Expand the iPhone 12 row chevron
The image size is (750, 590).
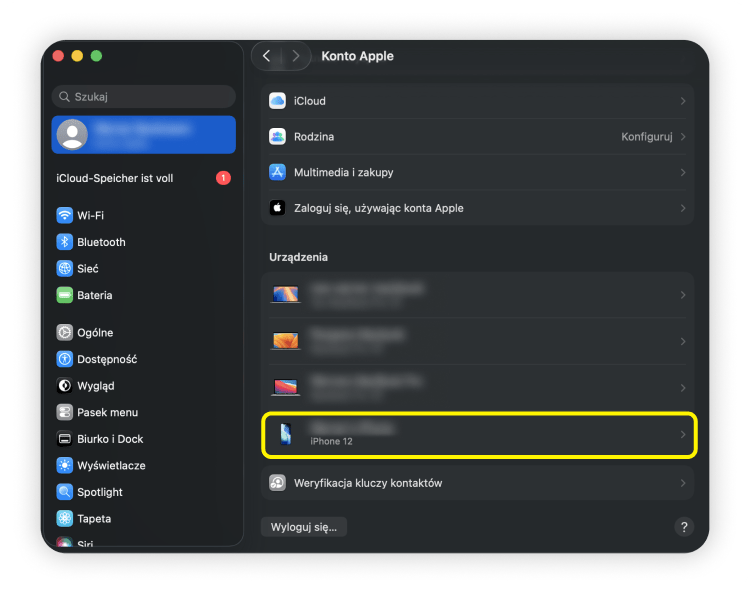683,434
